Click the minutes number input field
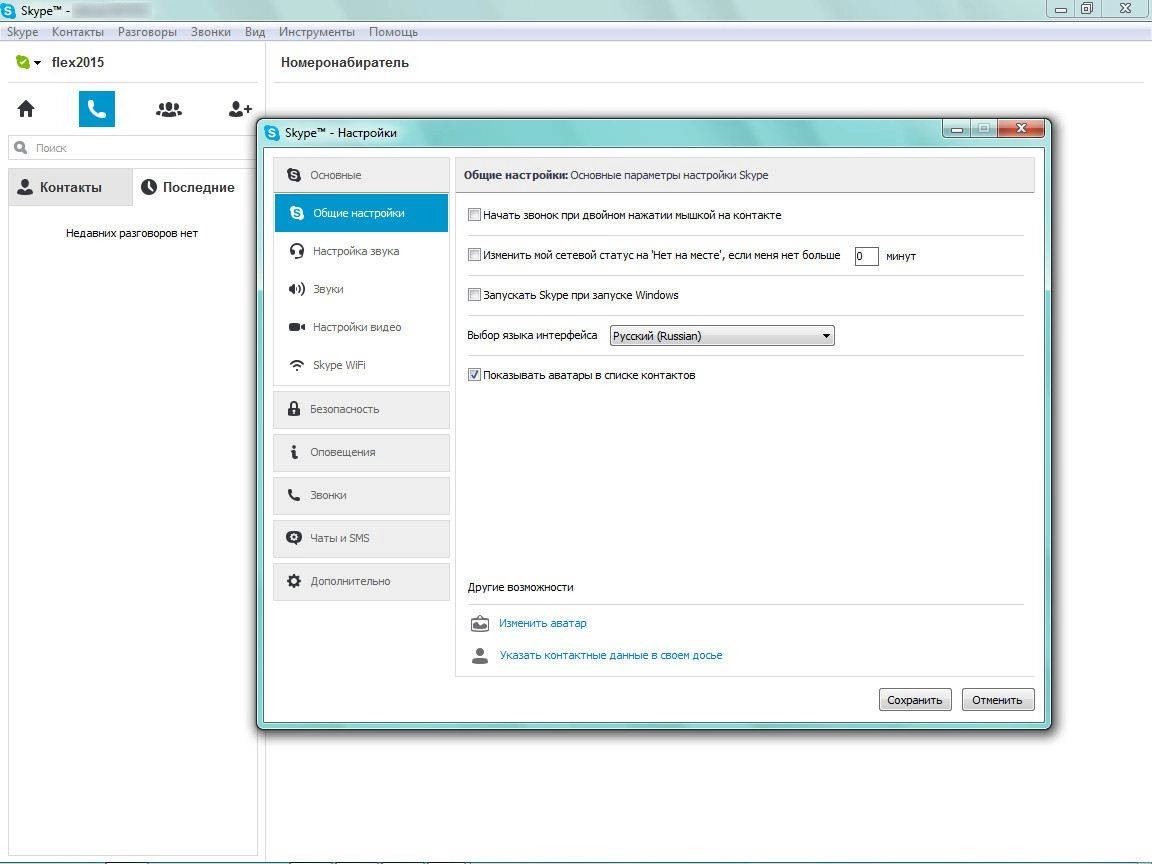Viewport: 1152px width, 864px height. [866, 256]
